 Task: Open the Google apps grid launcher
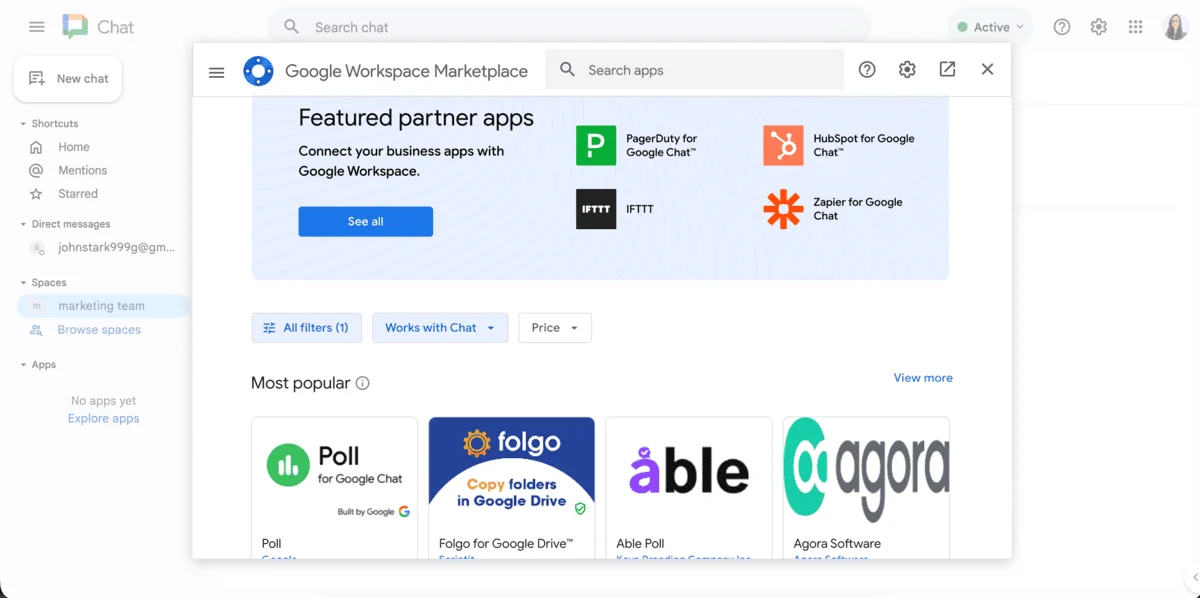pyautogui.click(x=1136, y=27)
